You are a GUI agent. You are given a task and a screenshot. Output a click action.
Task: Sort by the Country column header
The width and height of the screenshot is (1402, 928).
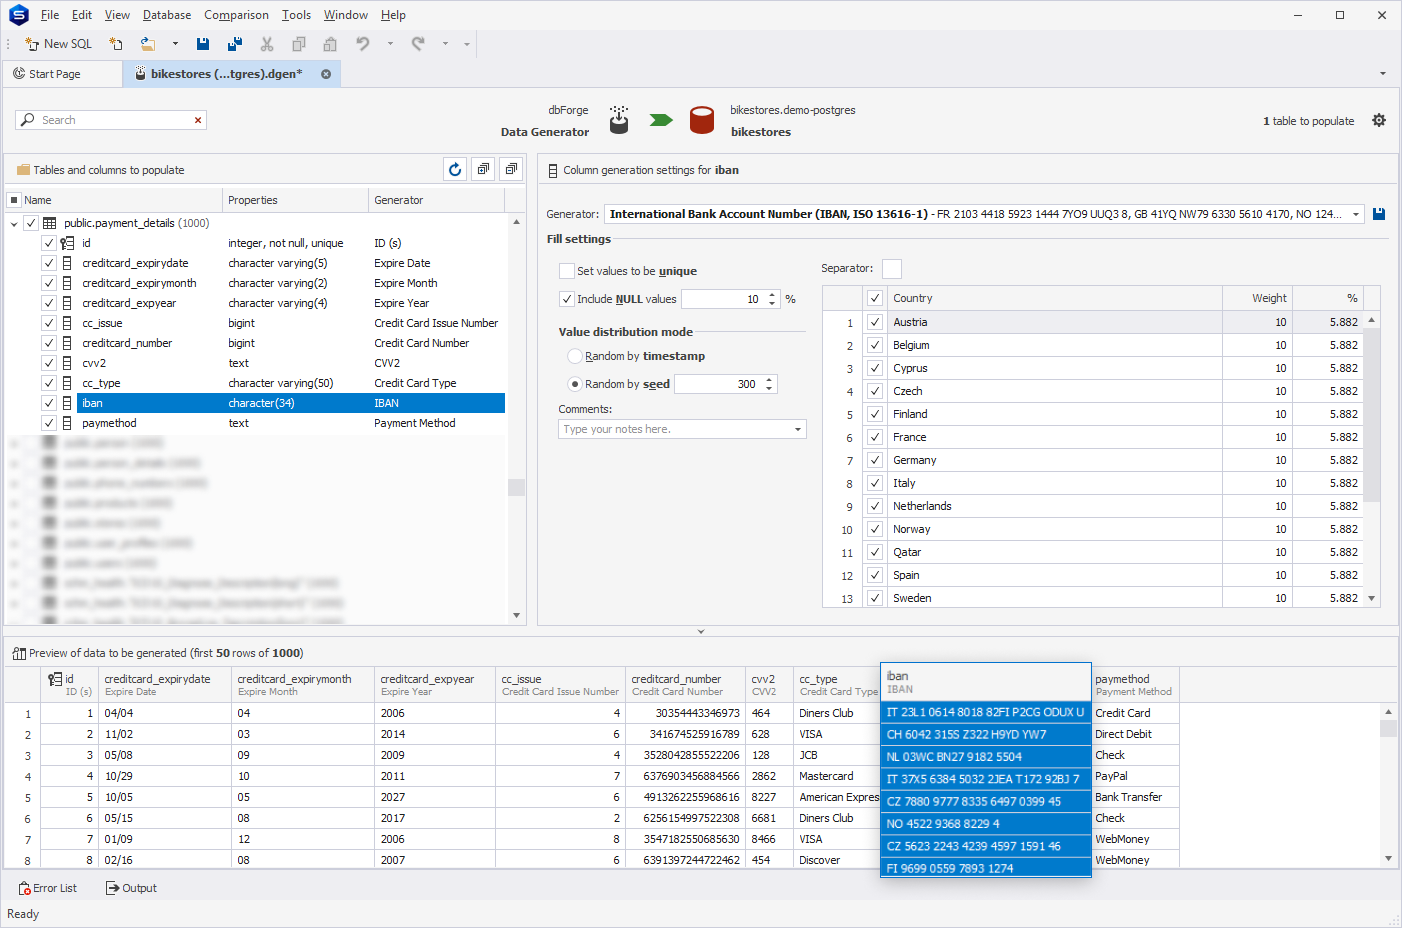click(x=1054, y=298)
